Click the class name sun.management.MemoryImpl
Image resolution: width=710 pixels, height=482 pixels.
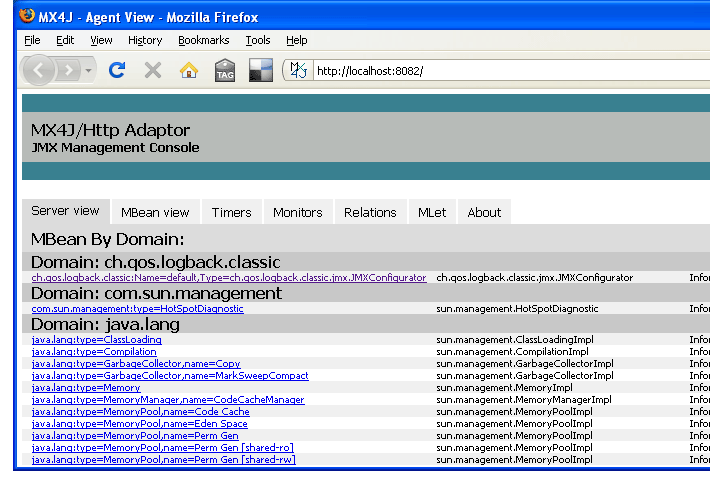[504, 387]
